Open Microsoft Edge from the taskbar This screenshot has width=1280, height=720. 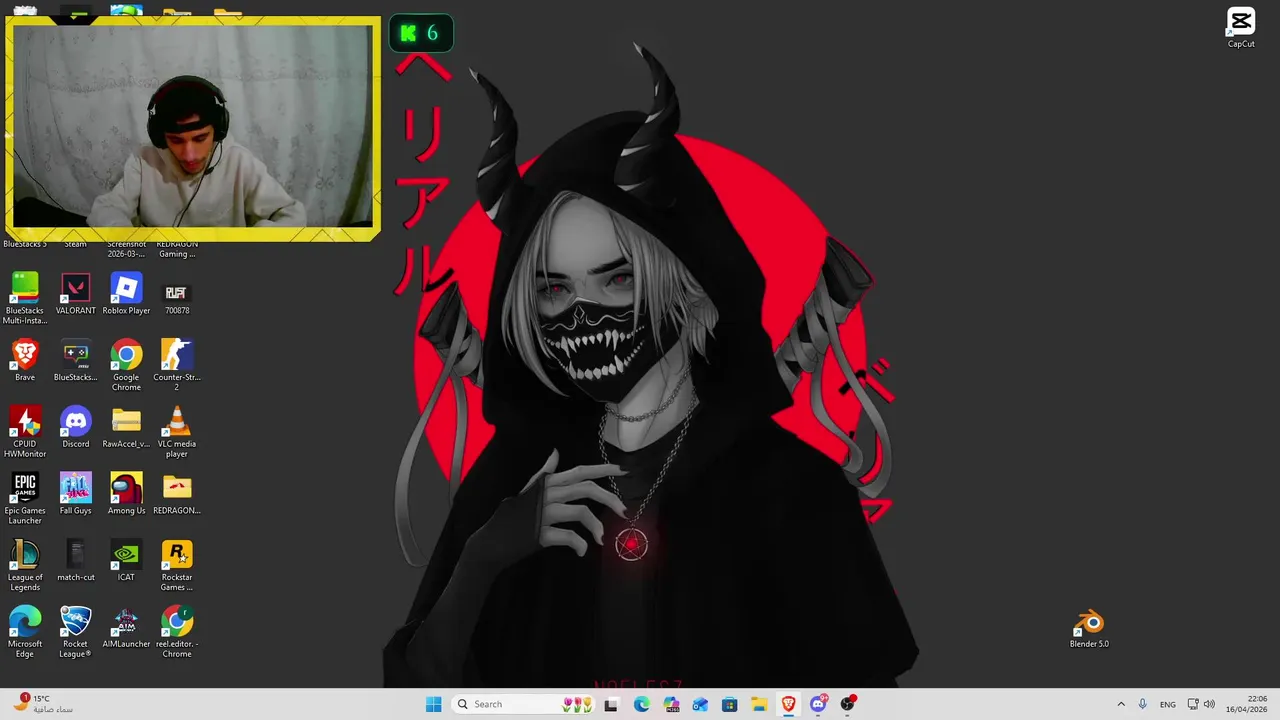tap(641, 704)
